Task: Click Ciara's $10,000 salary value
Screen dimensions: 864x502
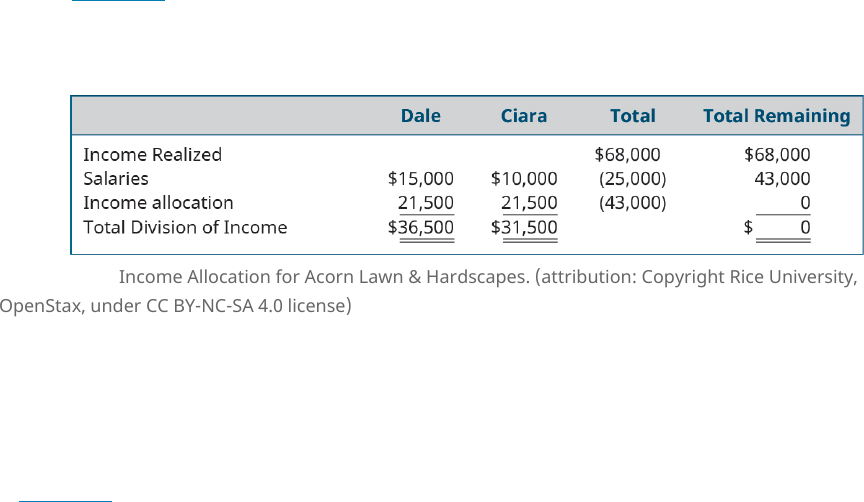Action: (523, 179)
